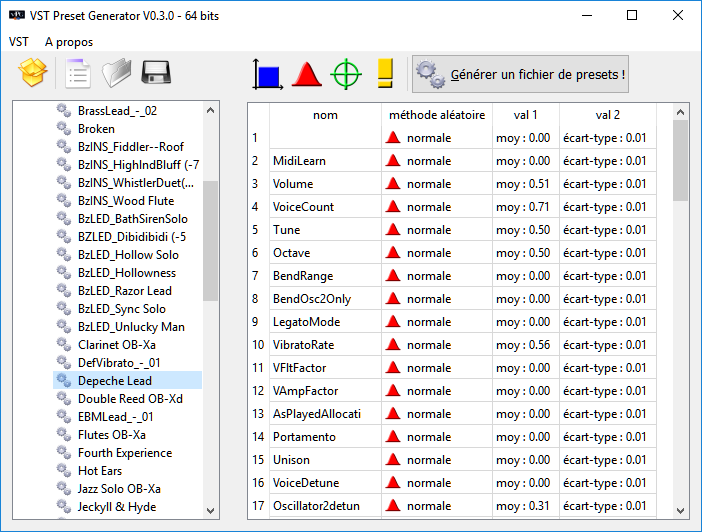
Task: Click the 'val 1' column header
Action: tap(526, 115)
